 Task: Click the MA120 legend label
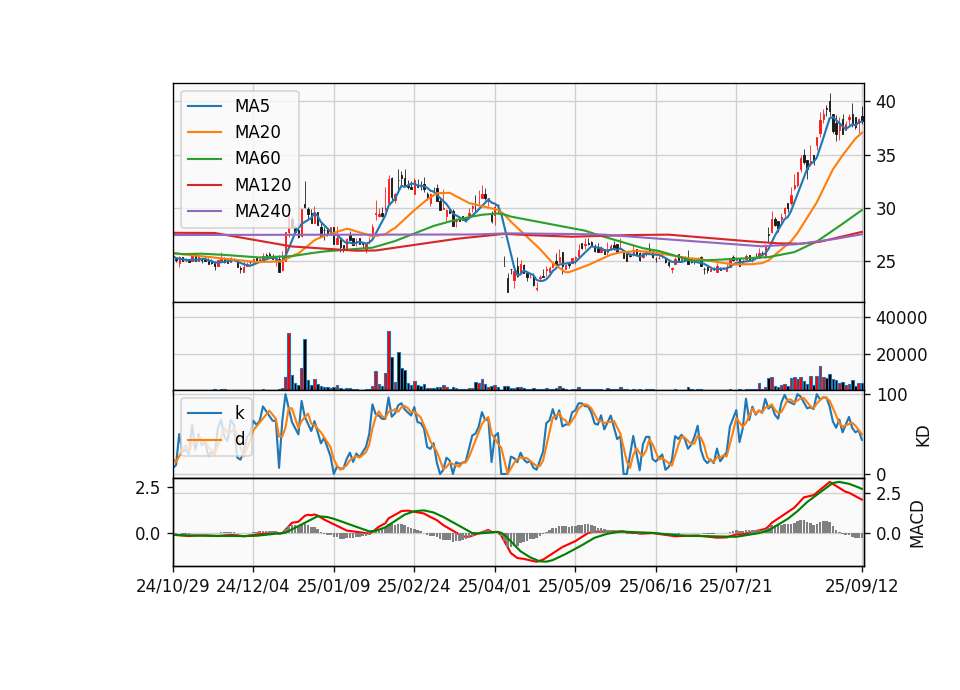pos(263,185)
